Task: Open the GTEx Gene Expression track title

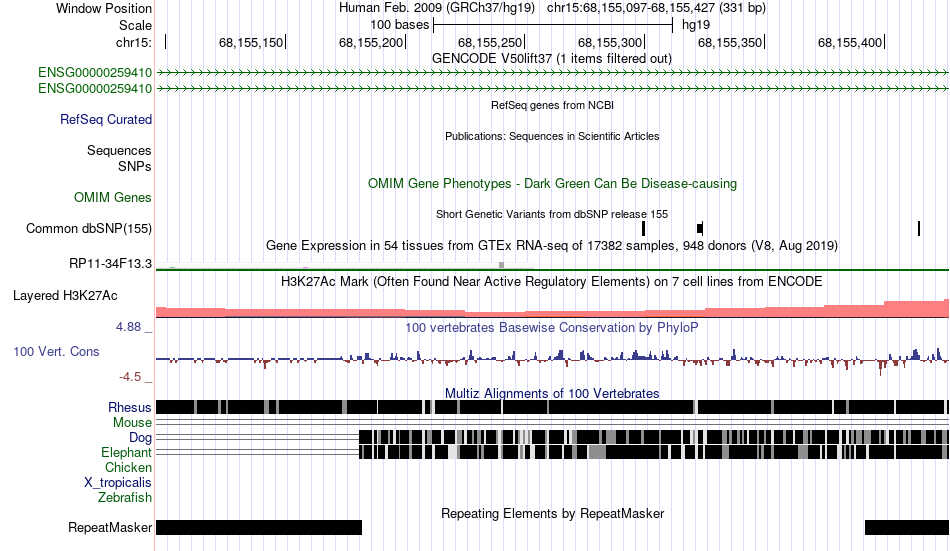Action: click(552, 245)
